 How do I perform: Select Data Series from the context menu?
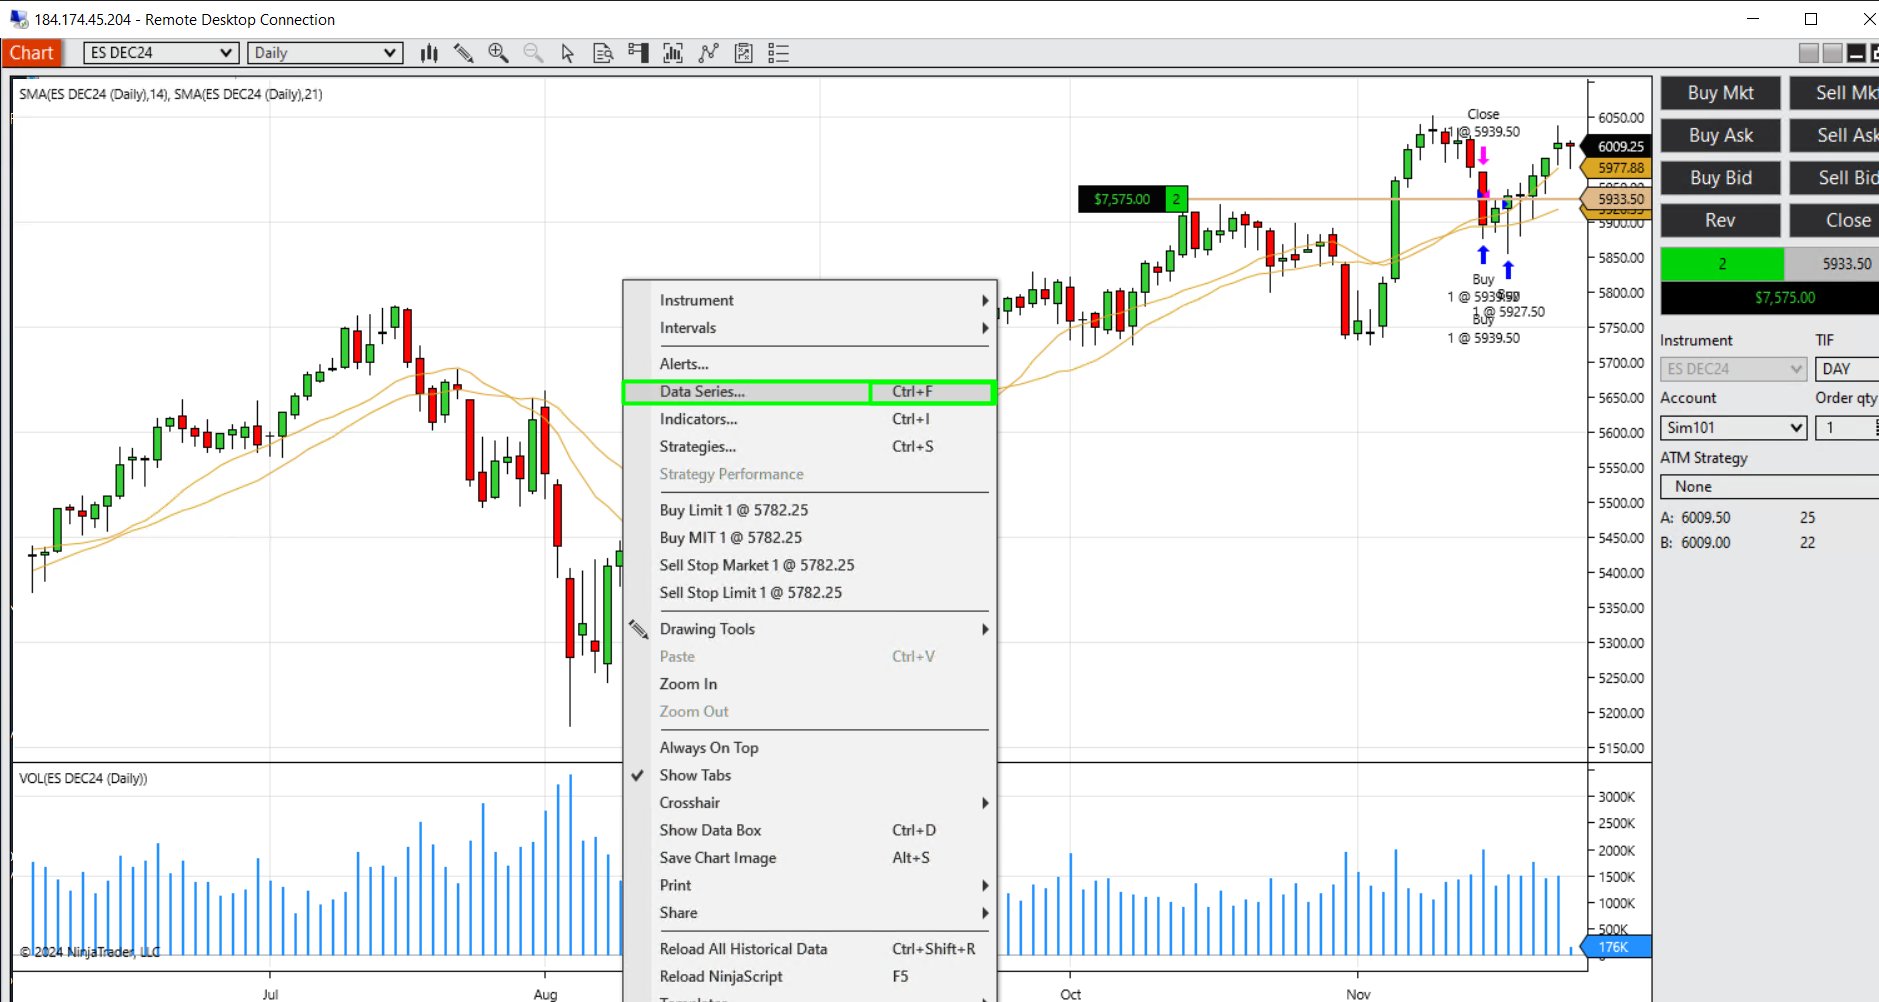747,391
